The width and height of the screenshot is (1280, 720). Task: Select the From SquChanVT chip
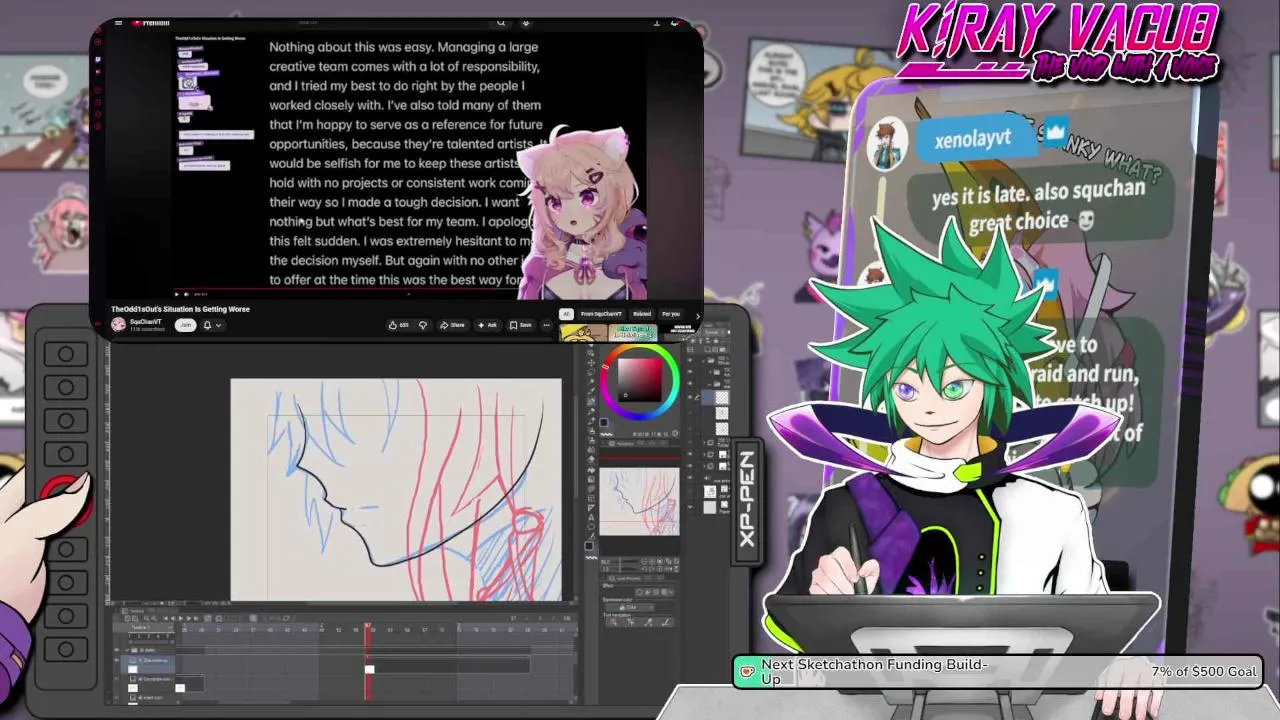pyautogui.click(x=601, y=314)
